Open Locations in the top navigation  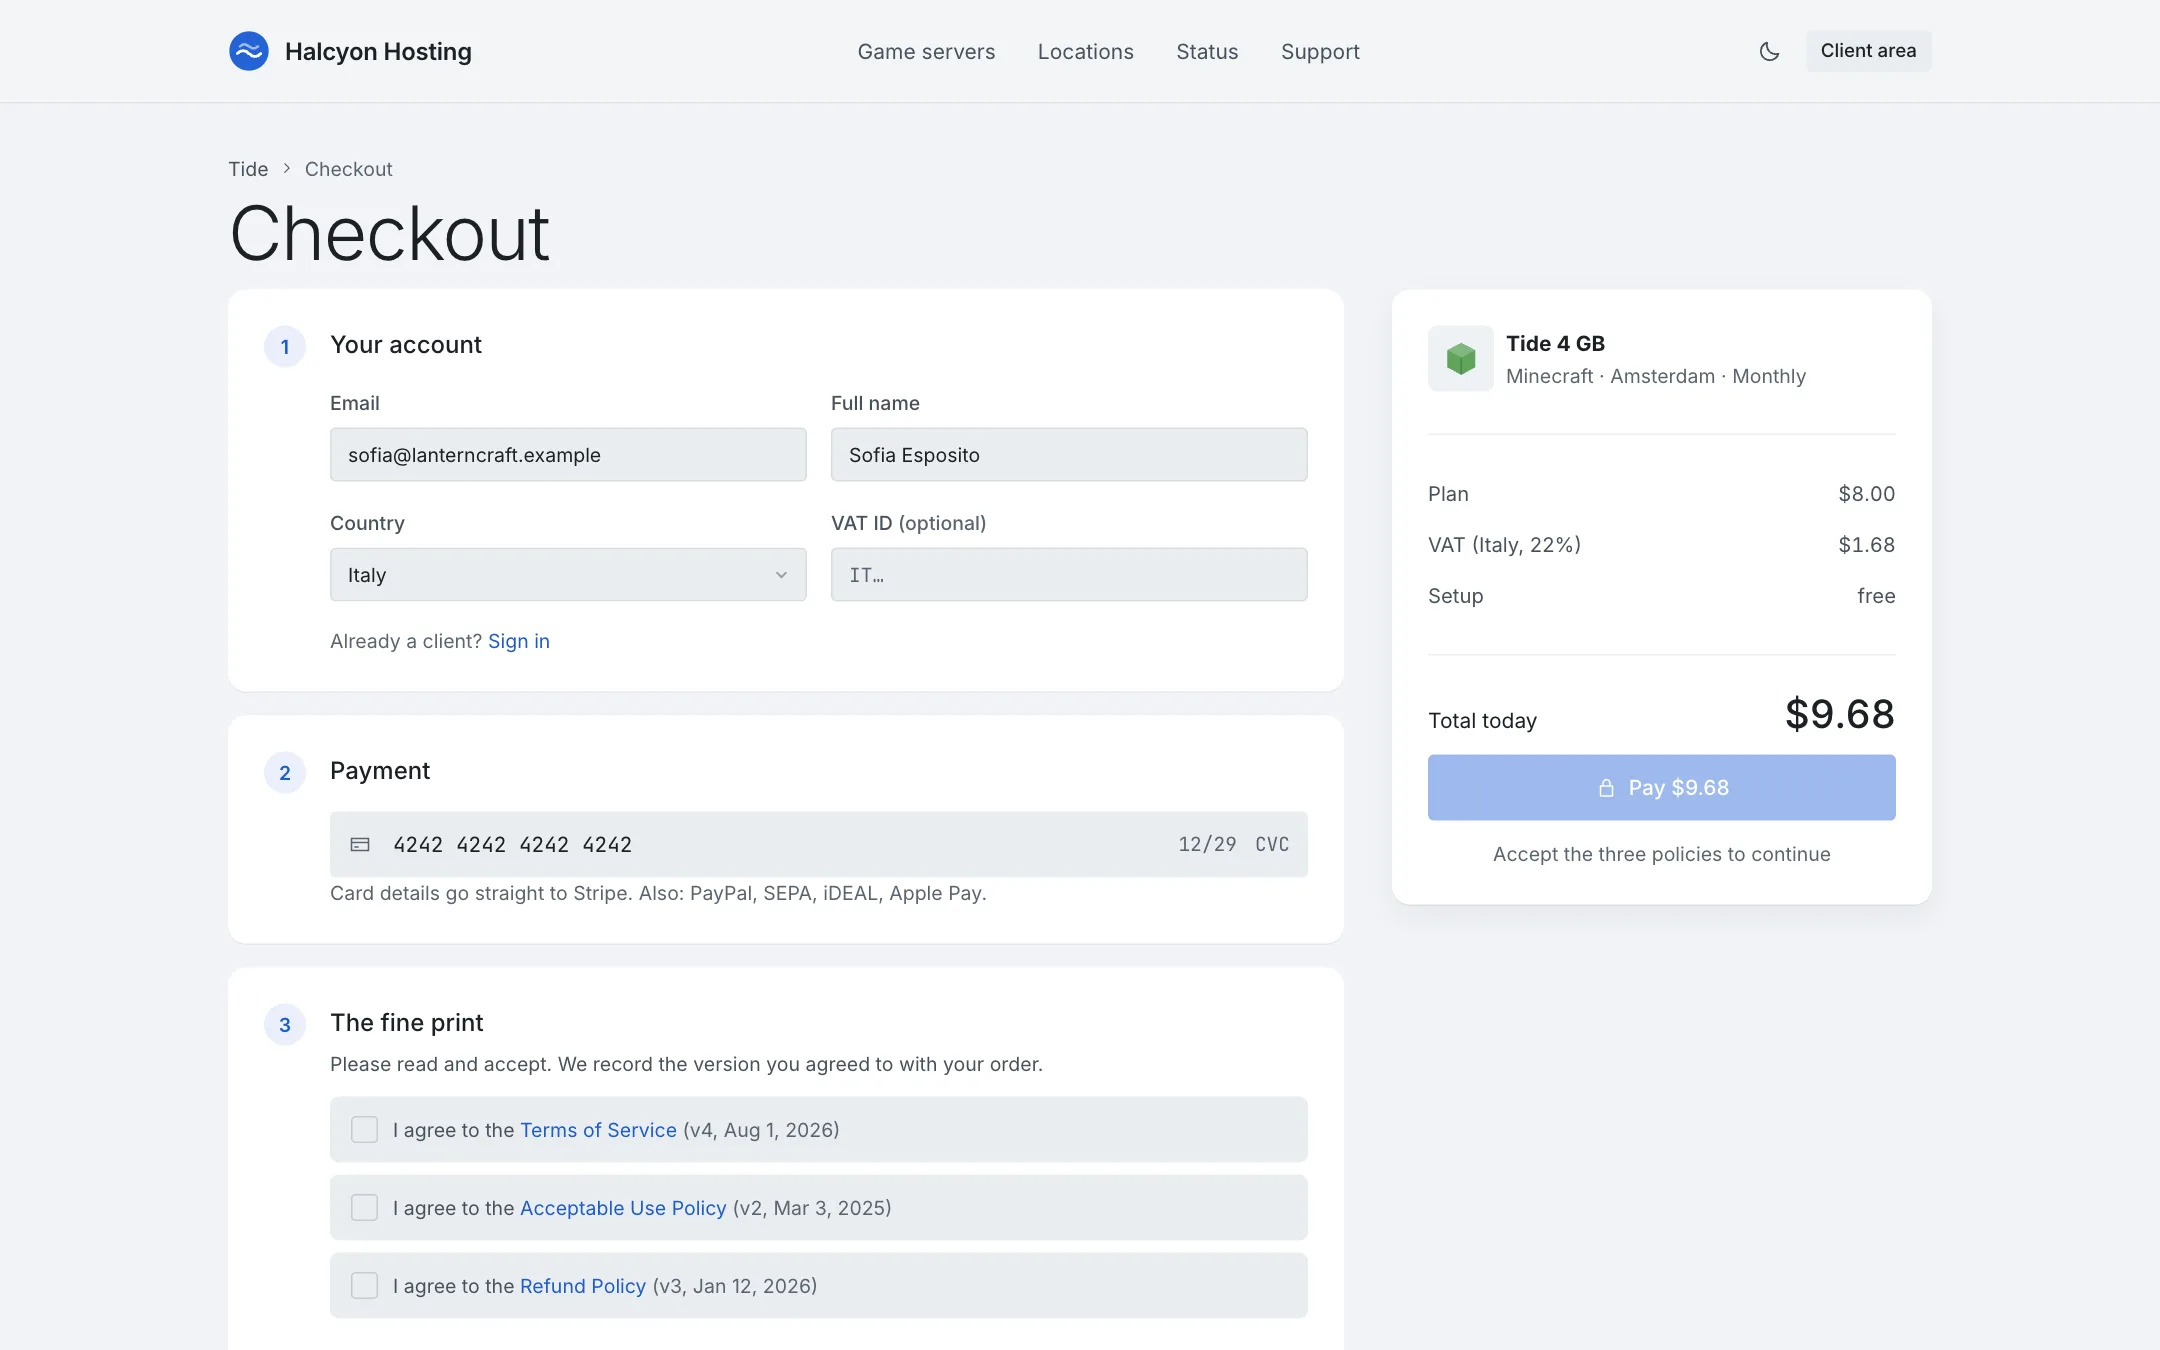[x=1085, y=52]
